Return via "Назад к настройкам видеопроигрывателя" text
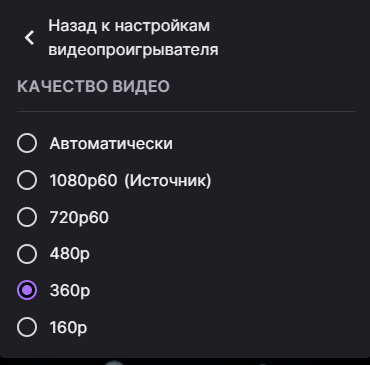 pyautogui.click(x=133, y=38)
